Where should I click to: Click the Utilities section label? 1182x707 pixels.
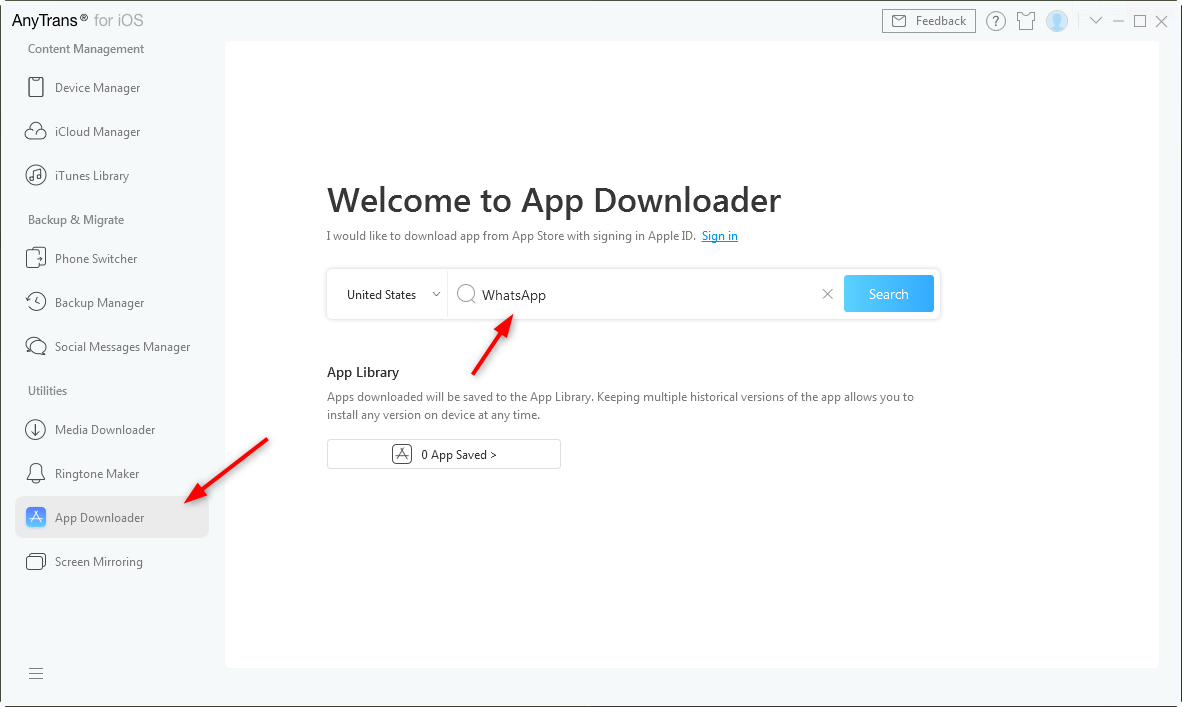pos(47,390)
